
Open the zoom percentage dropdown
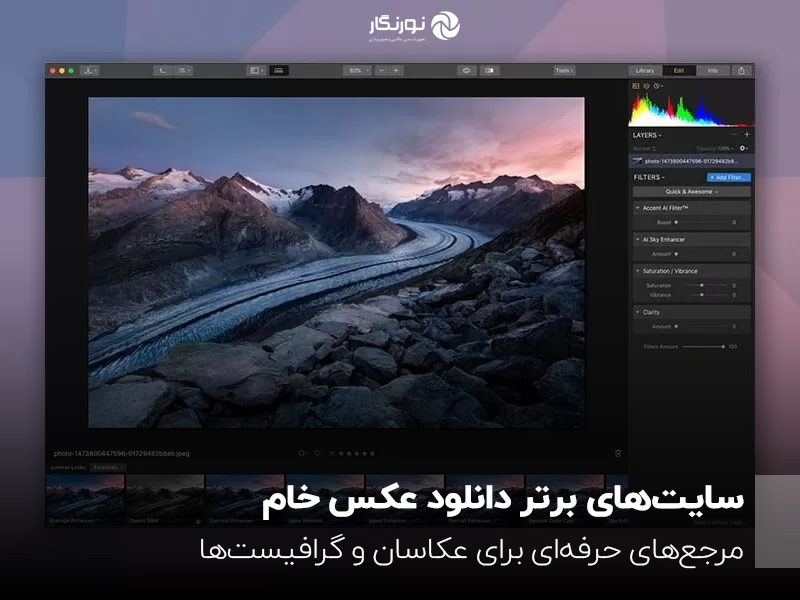[356, 70]
